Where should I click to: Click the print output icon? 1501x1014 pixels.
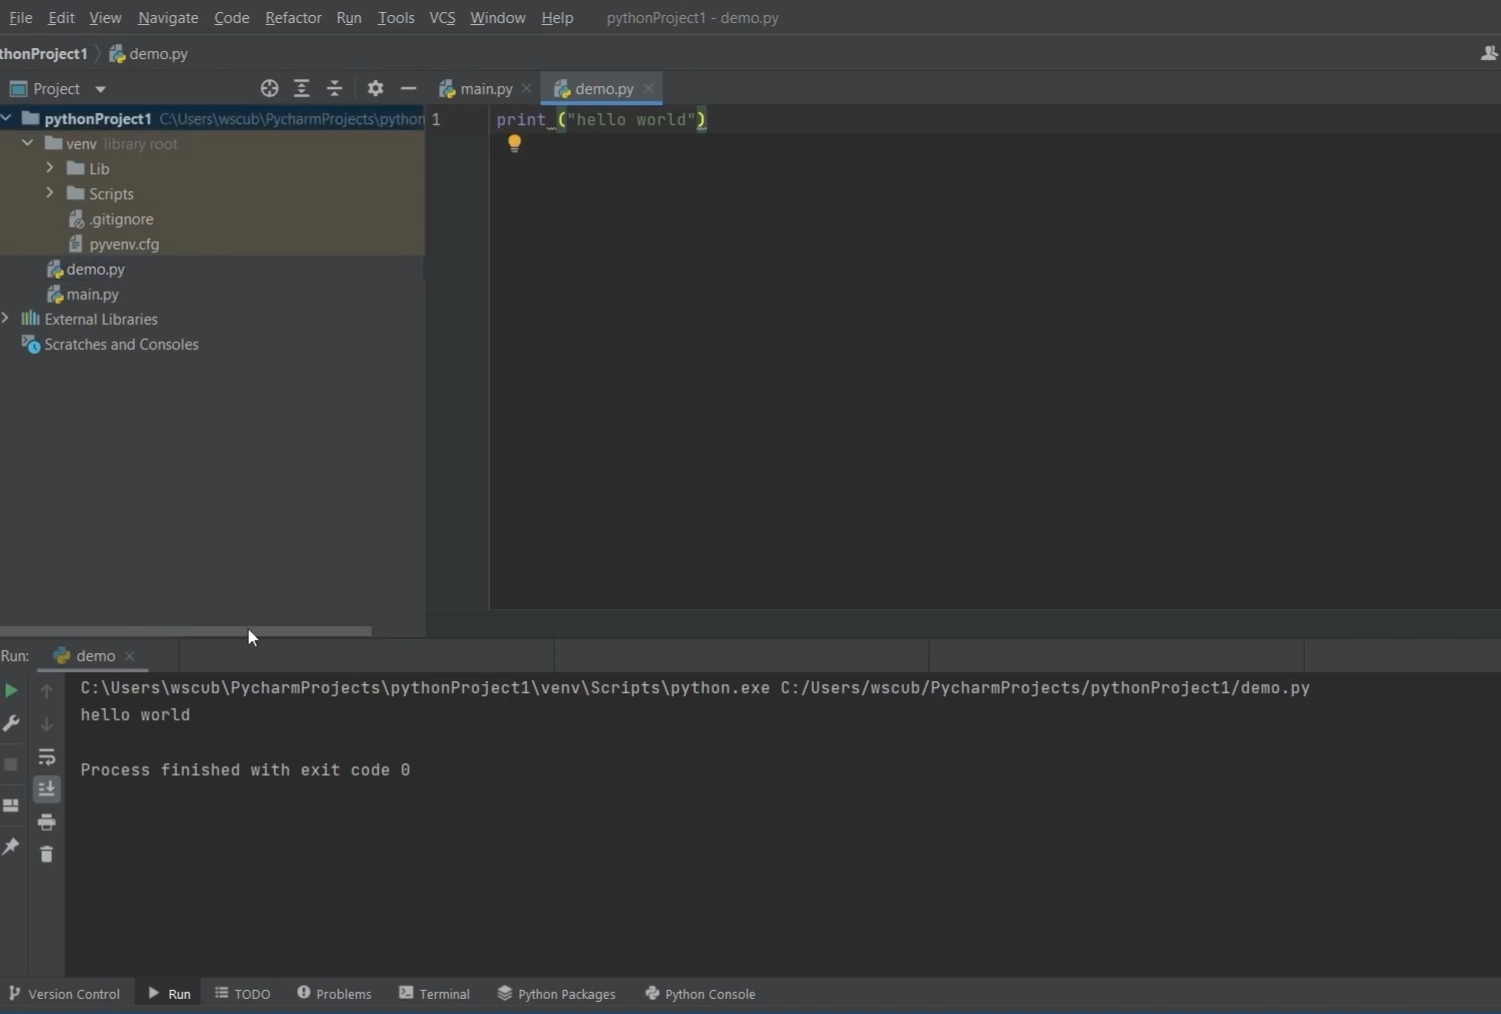(46, 822)
